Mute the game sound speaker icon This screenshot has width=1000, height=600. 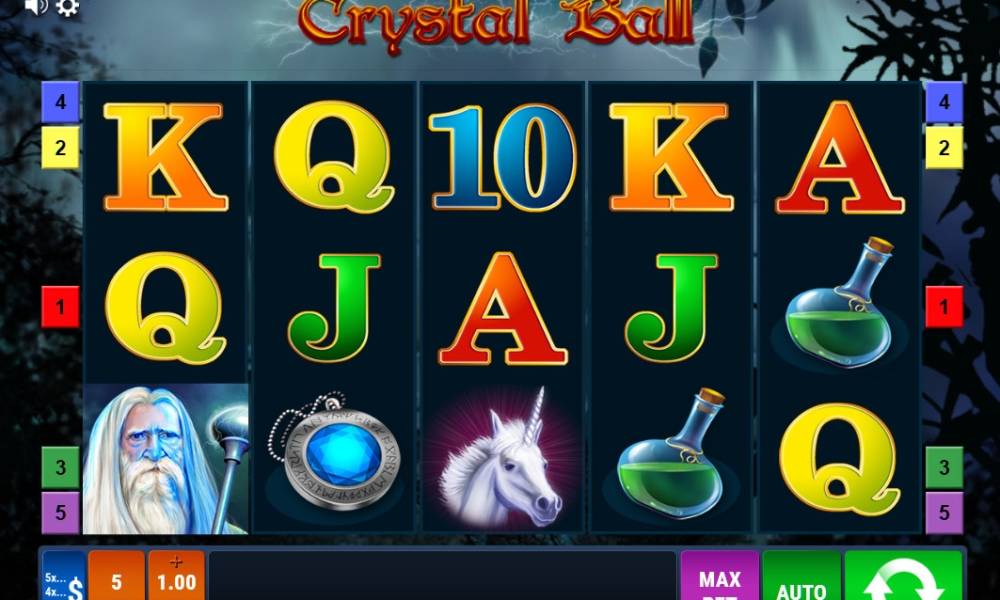(36, 7)
